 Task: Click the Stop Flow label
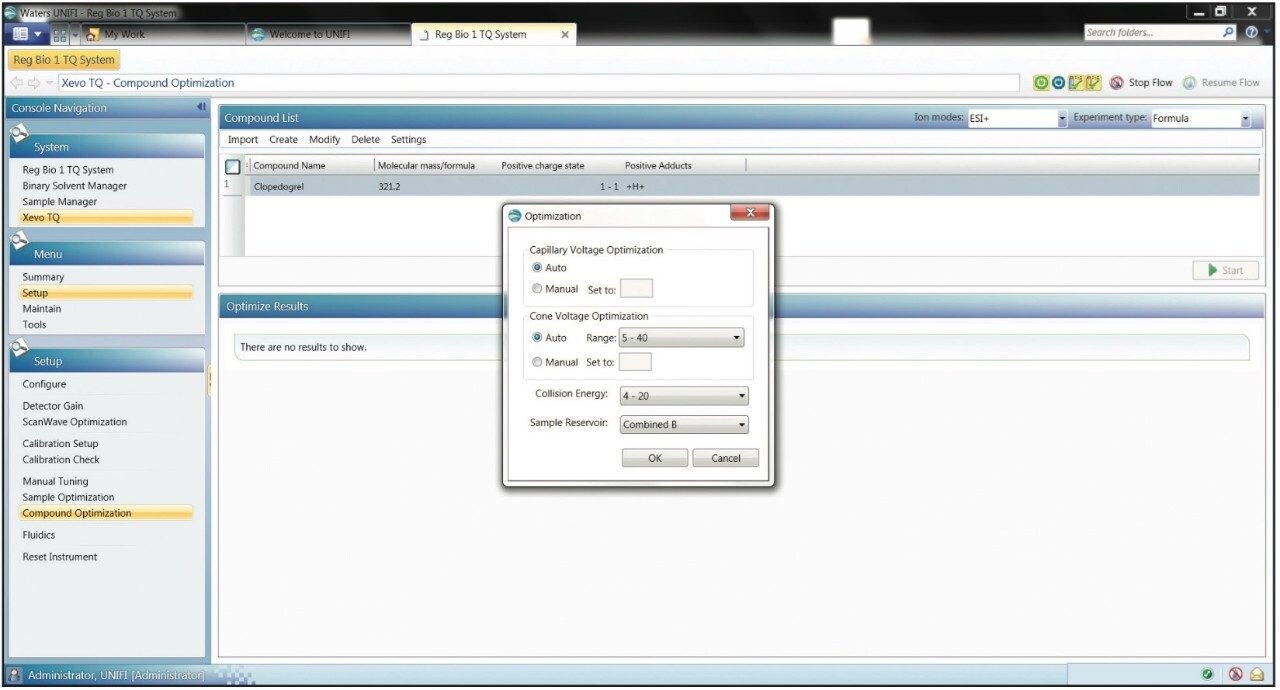point(1150,83)
